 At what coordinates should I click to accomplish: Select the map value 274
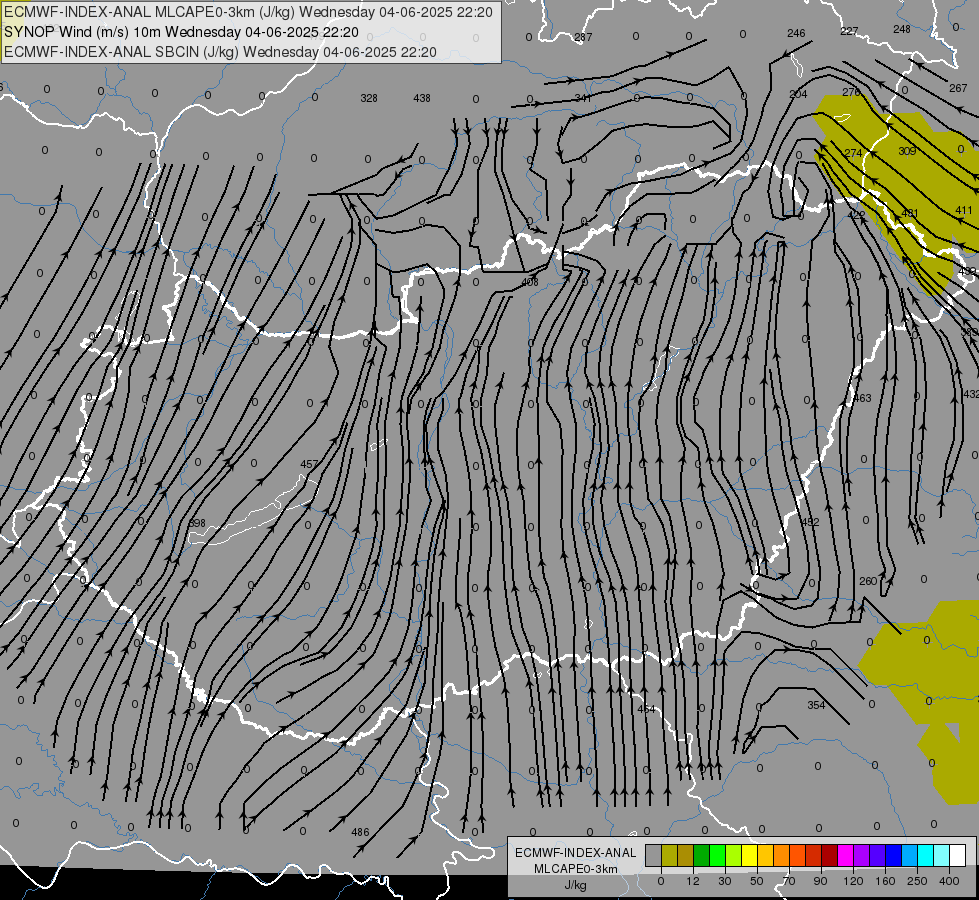click(x=853, y=153)
